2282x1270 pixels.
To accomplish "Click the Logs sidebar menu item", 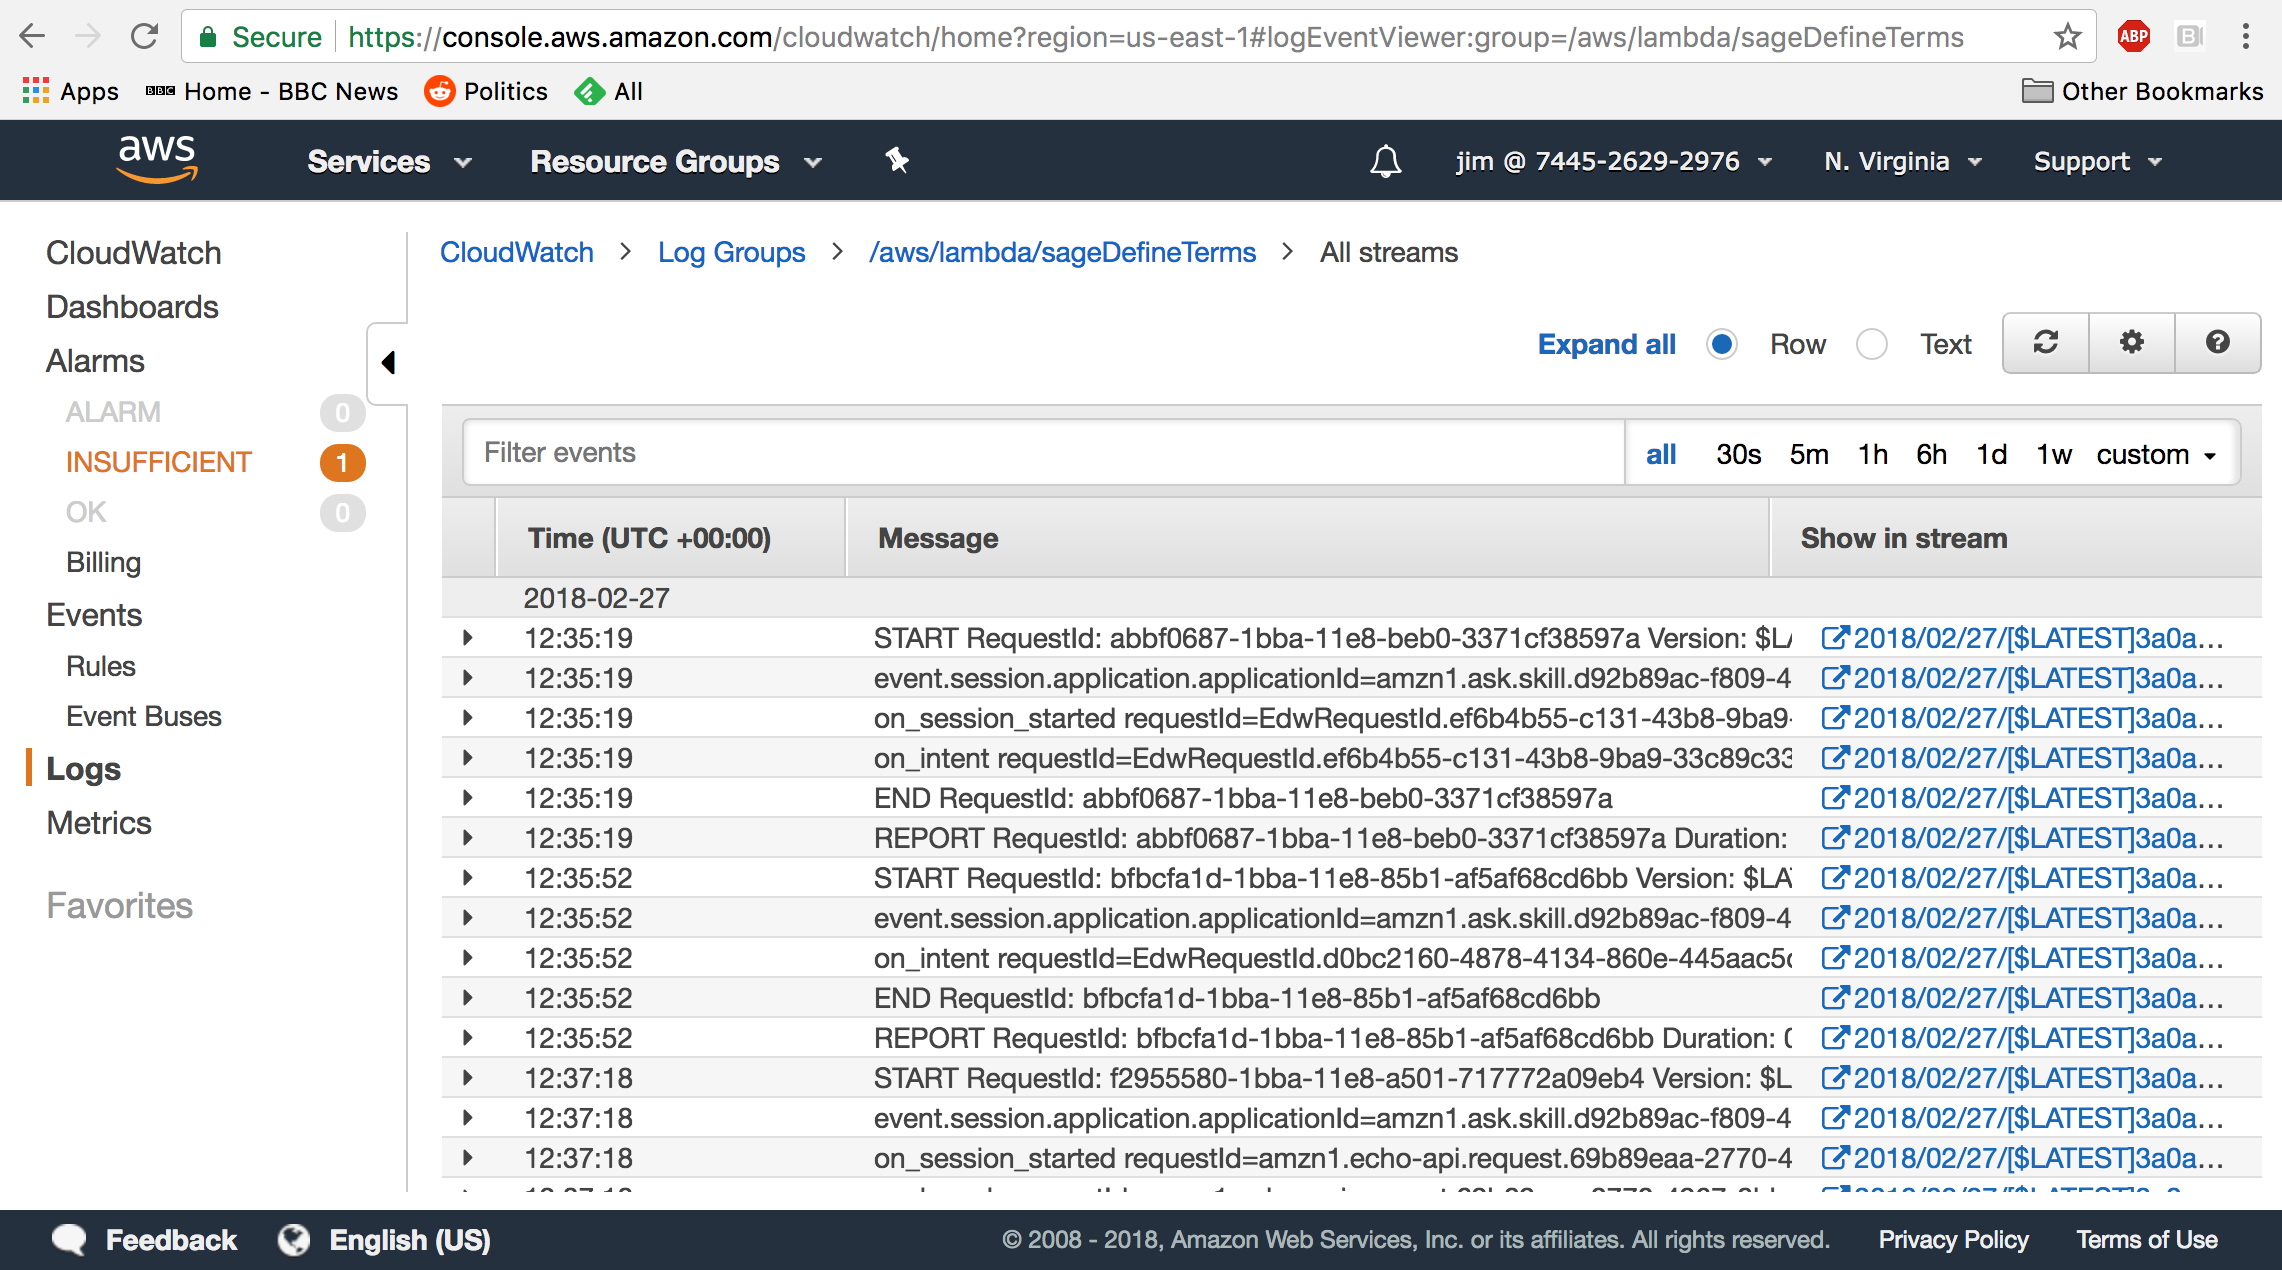I will [x=83, y=768].
